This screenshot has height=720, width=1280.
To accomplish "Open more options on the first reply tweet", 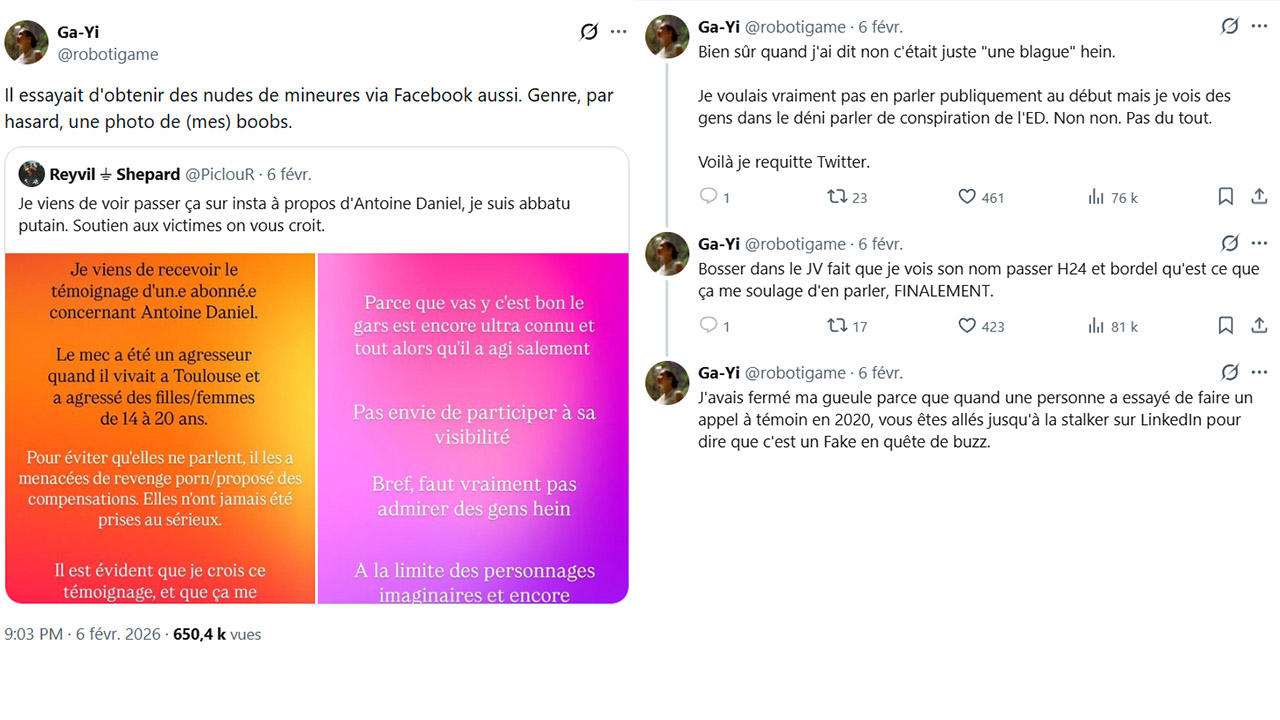I will [1259, 27].
